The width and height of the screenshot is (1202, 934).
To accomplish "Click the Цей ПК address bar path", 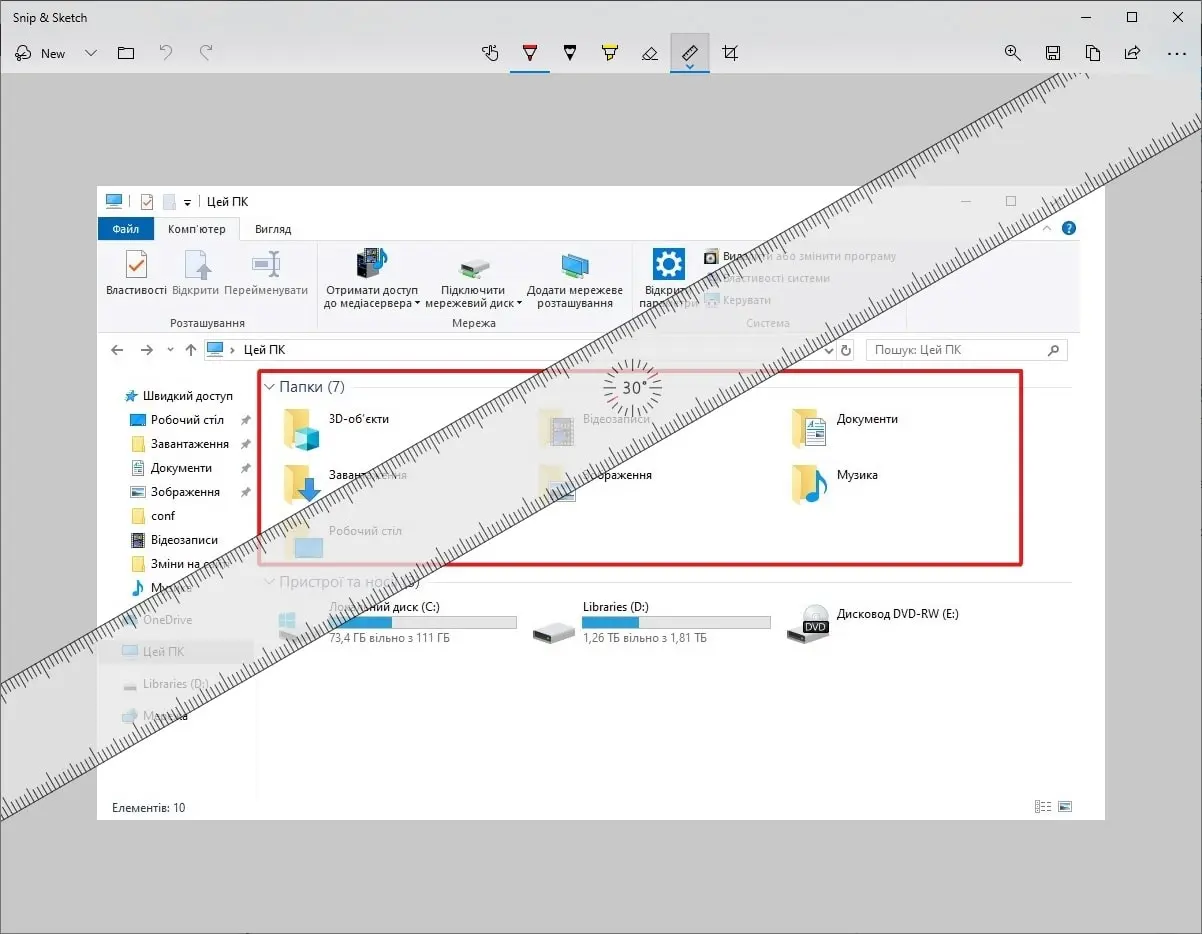I will click(x=264, y=350).
